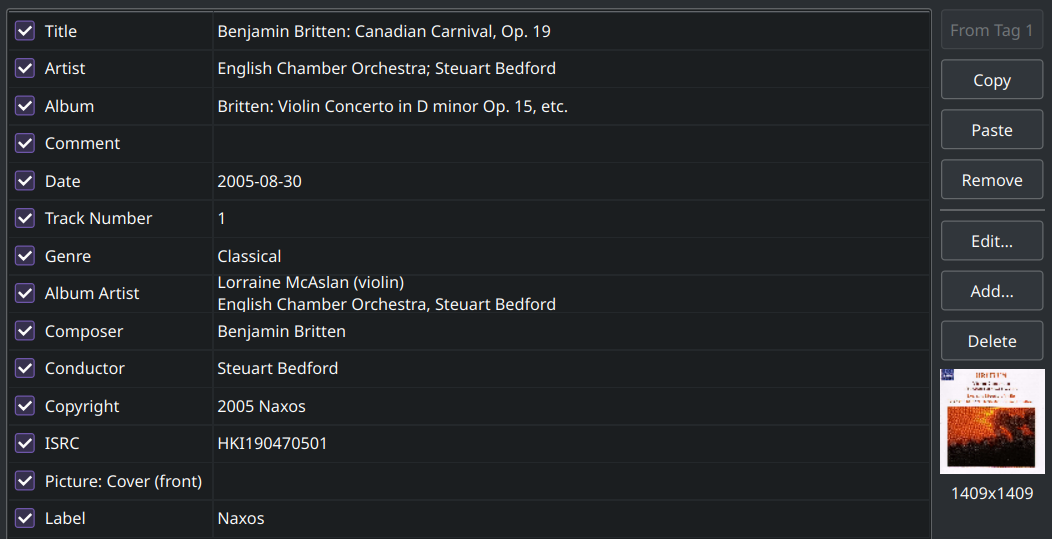Click the Remove button
Viewport: 1052px width, 539px height.
click(x=991, y=180)
